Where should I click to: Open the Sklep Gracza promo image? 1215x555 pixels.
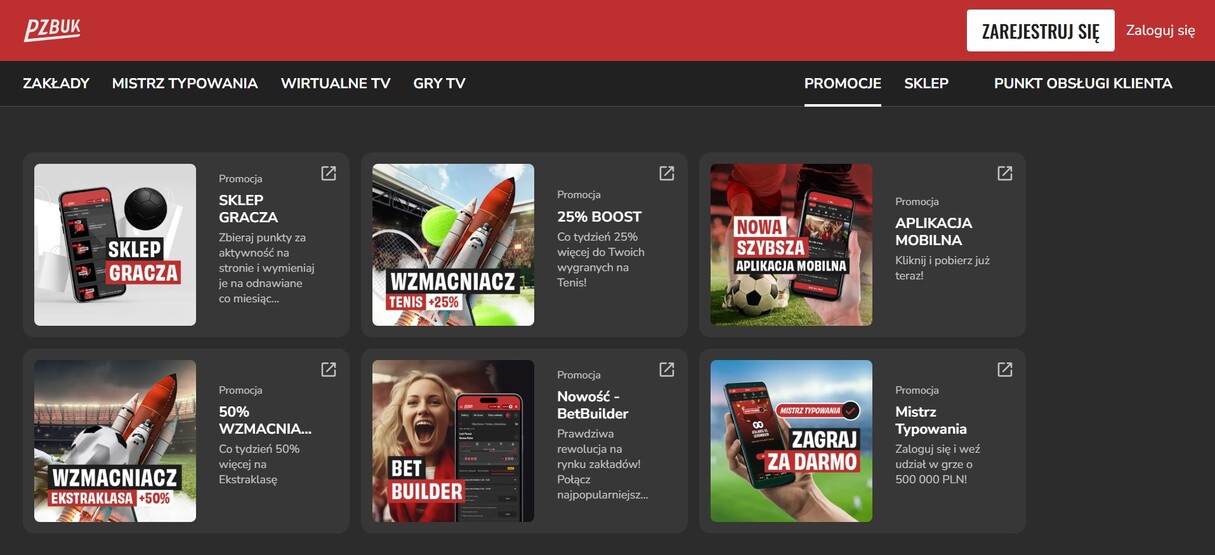(115, 245)
